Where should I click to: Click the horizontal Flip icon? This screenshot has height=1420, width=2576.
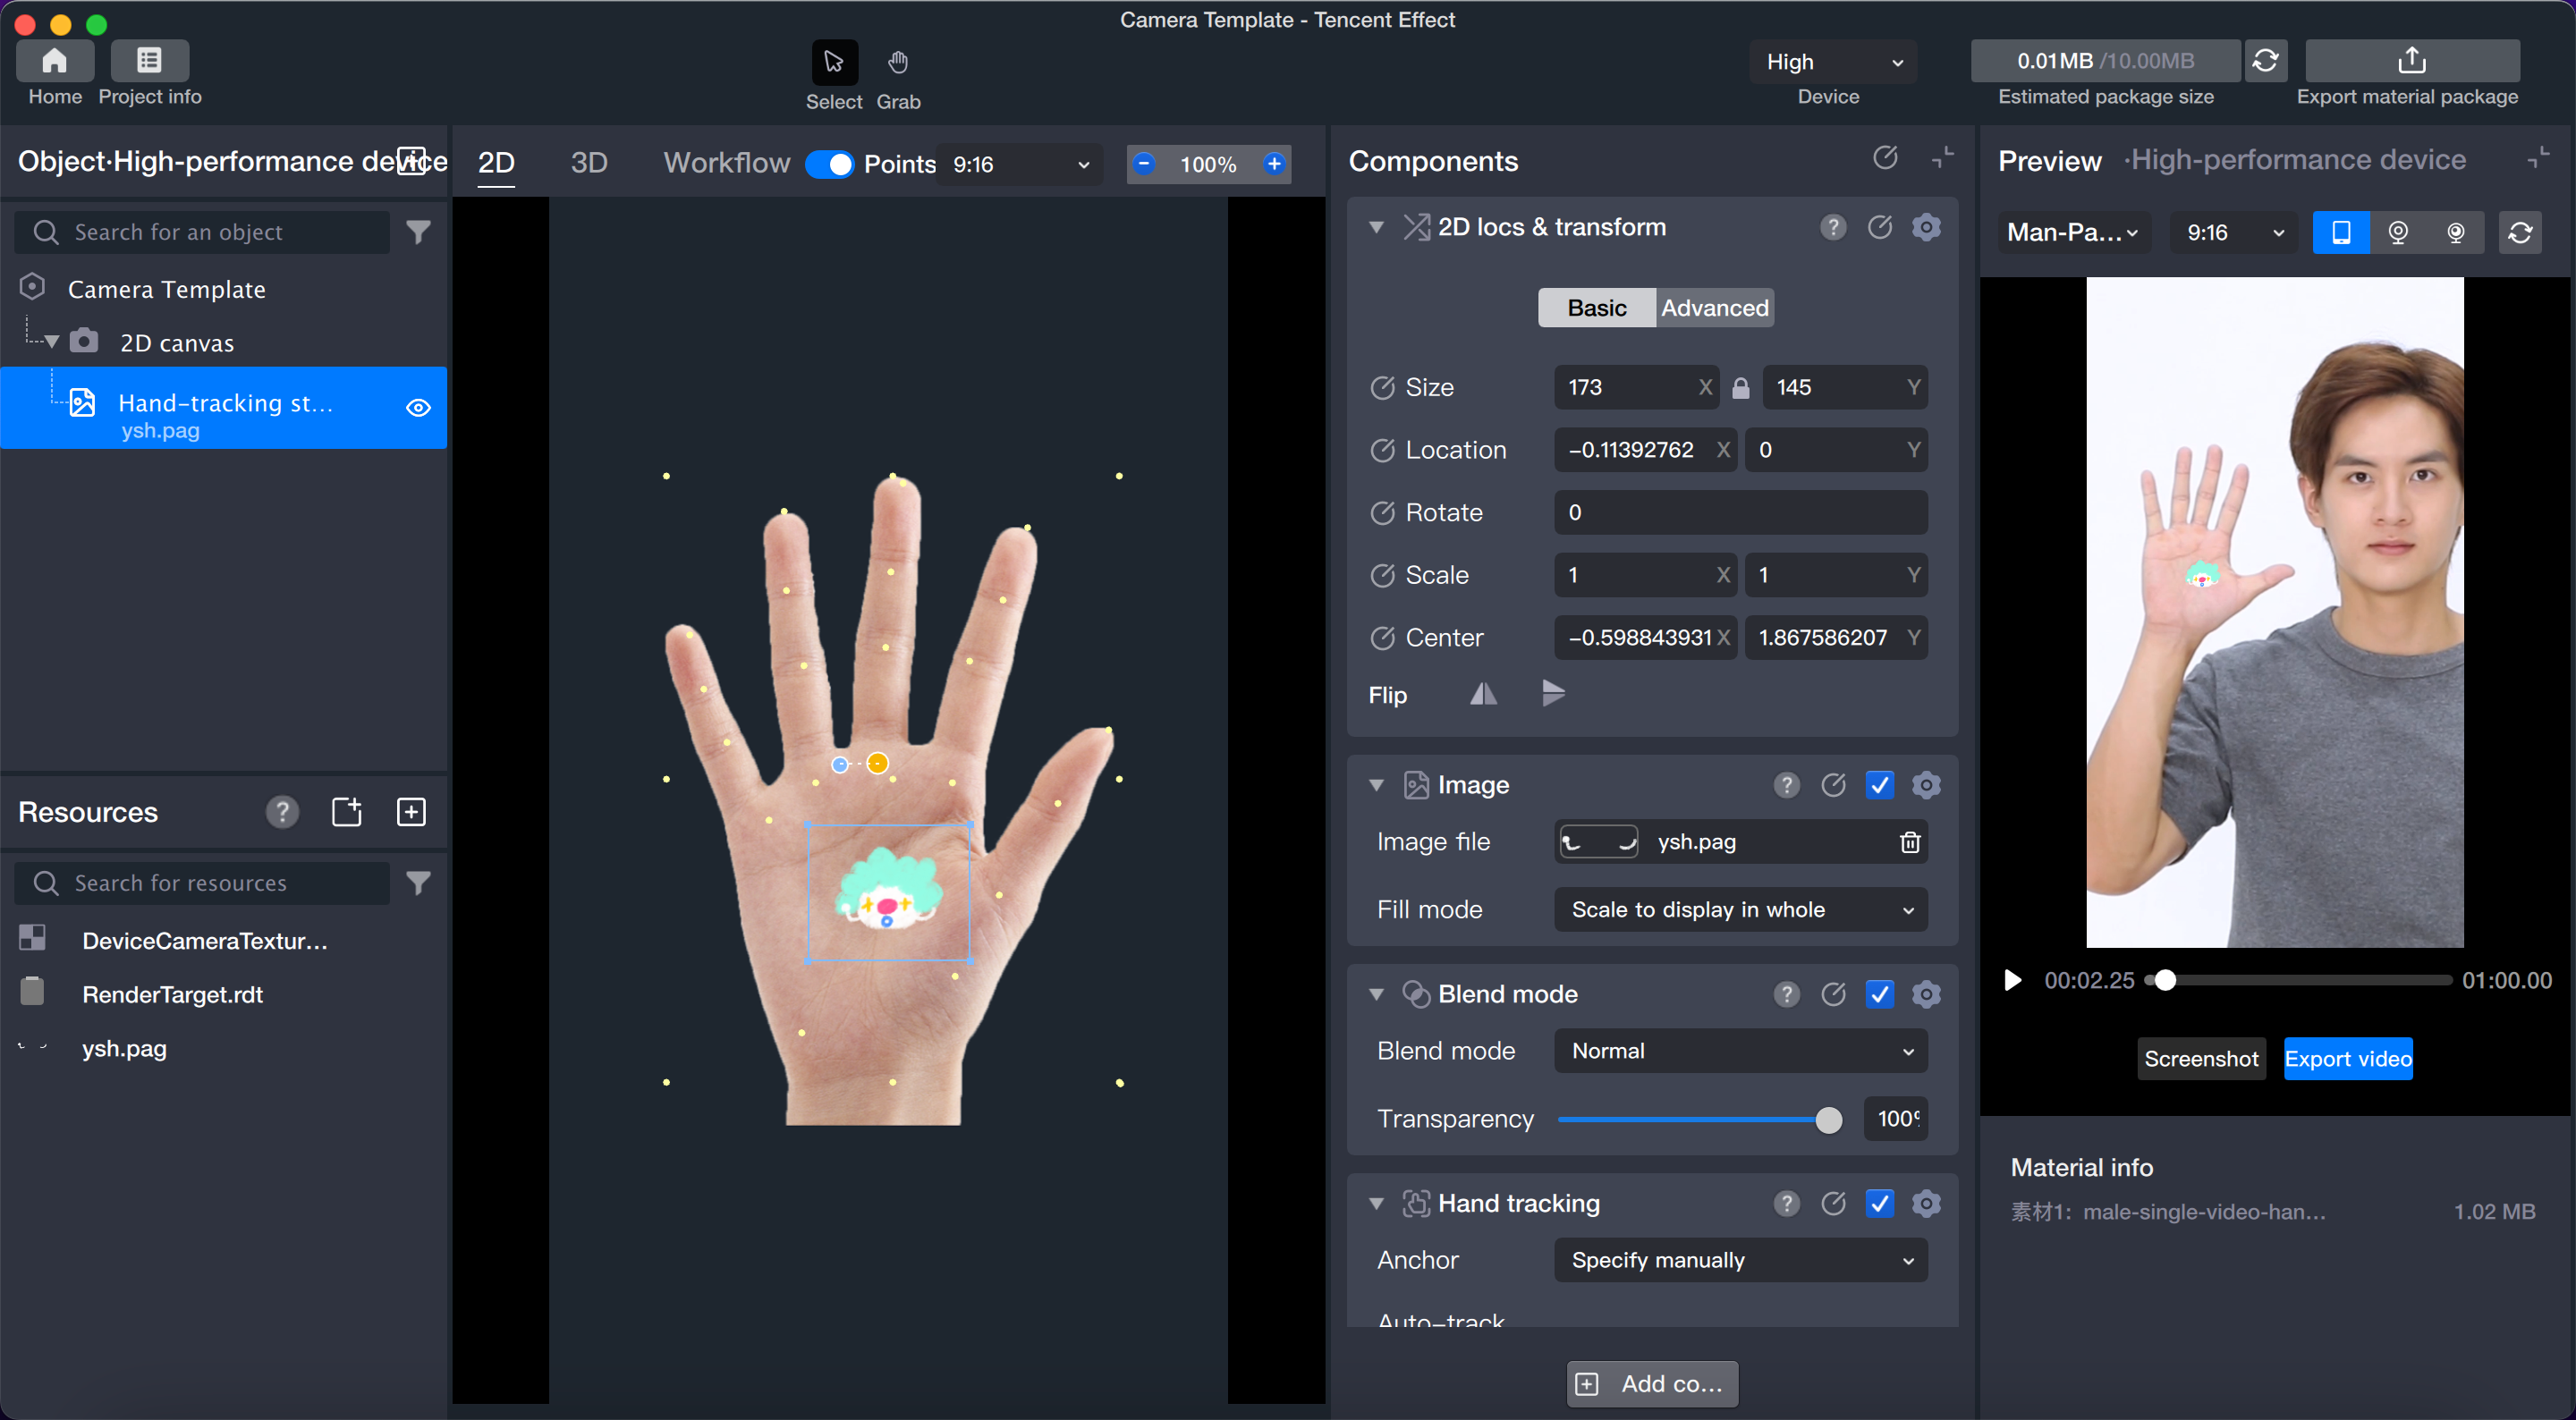click(x=1483, y=694)
